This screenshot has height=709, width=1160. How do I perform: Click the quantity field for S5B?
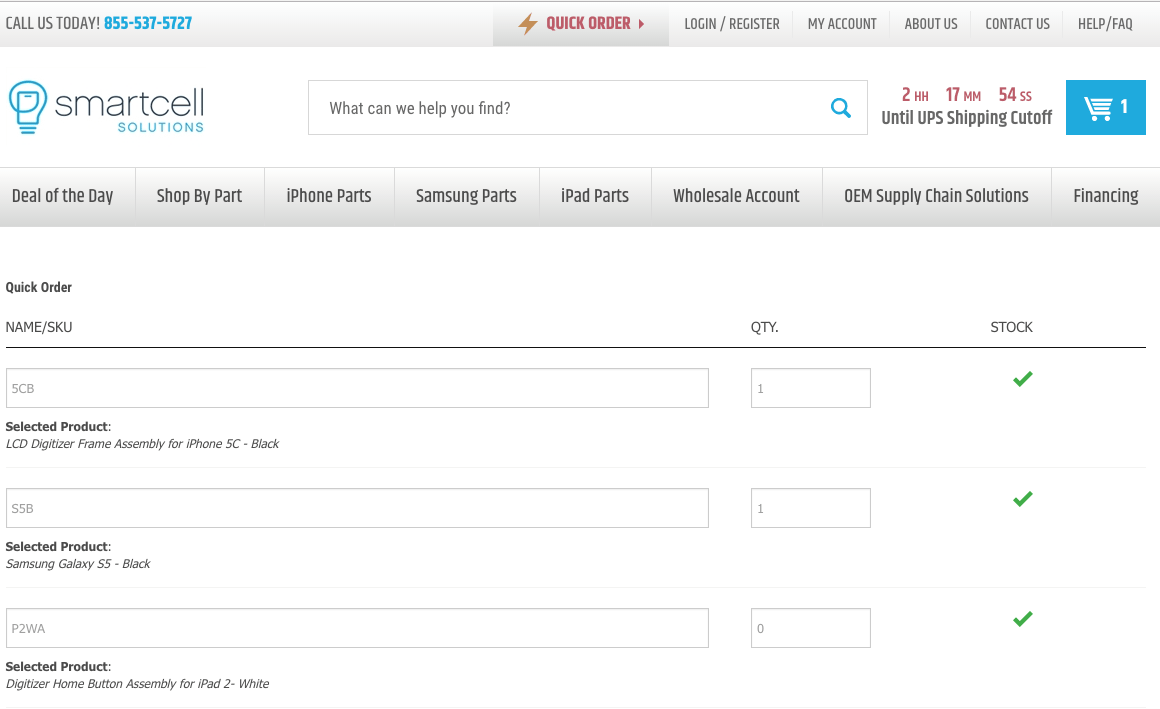[811, 508]
